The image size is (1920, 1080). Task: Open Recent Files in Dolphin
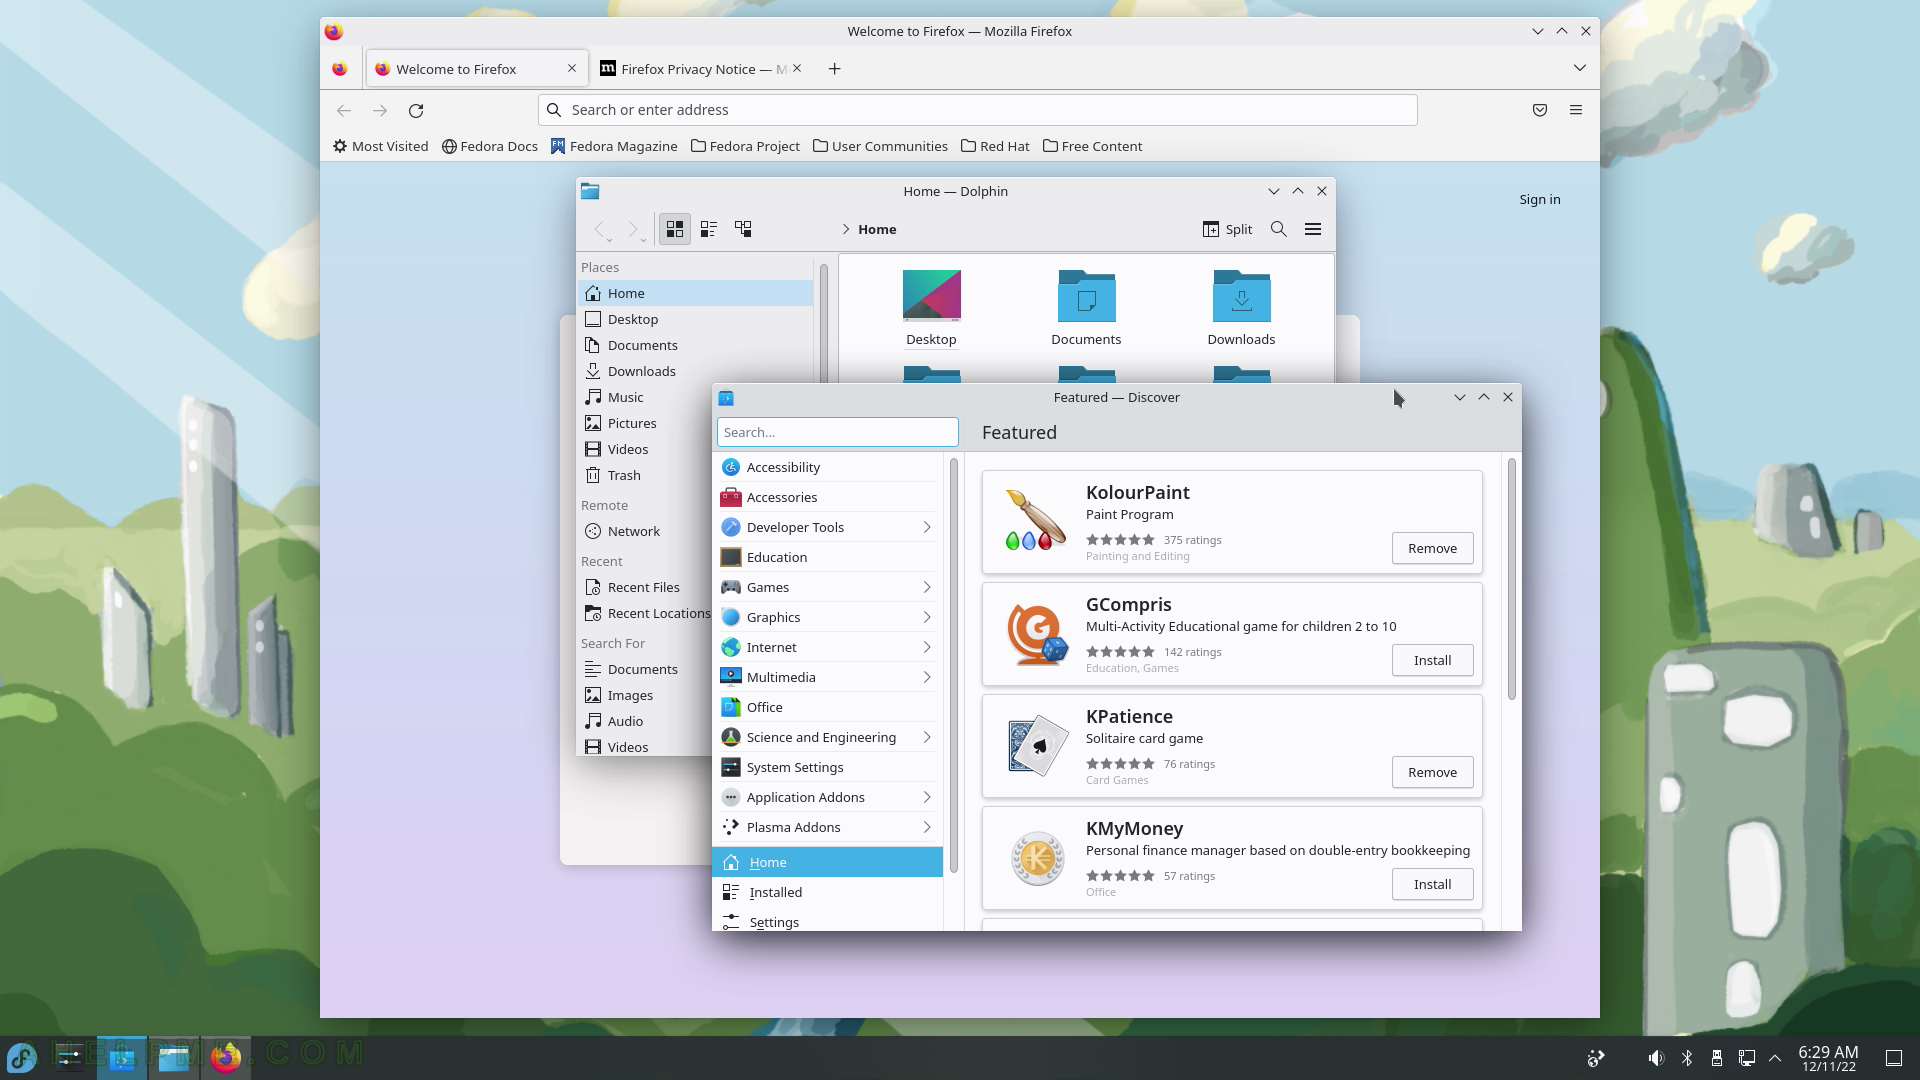coord(647,587)
